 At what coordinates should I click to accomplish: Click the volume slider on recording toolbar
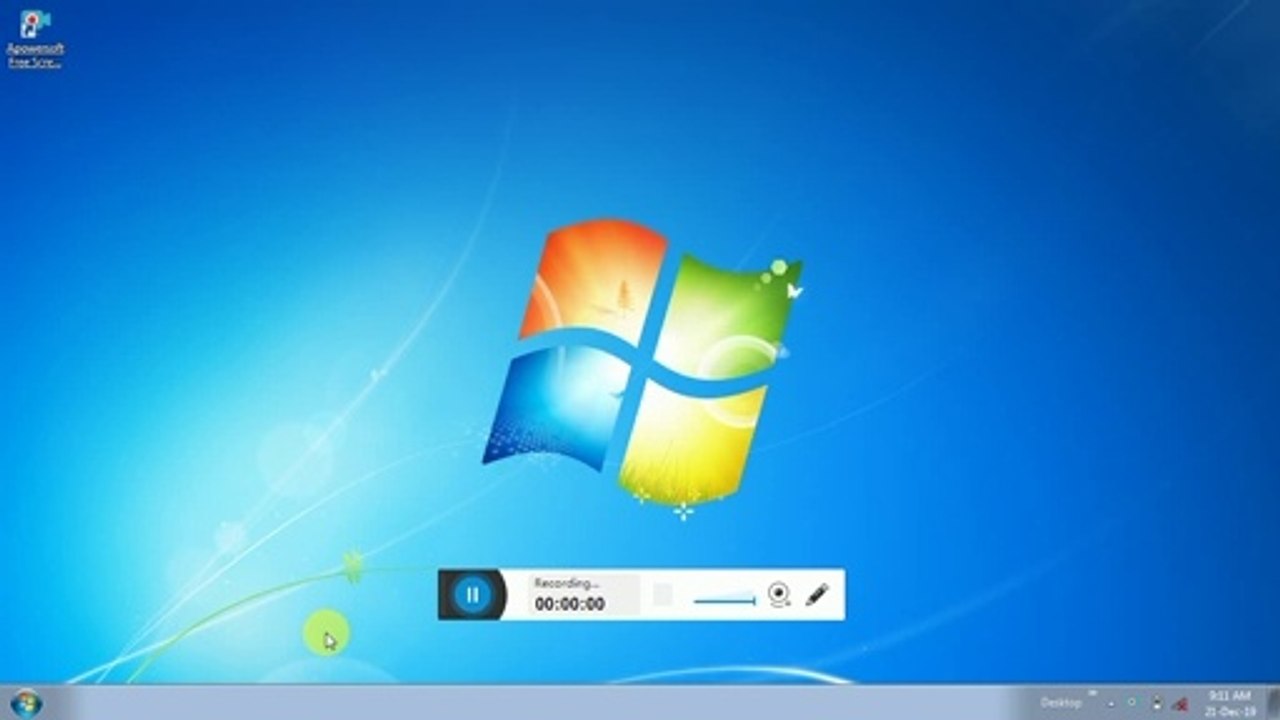tap(724, 600)
